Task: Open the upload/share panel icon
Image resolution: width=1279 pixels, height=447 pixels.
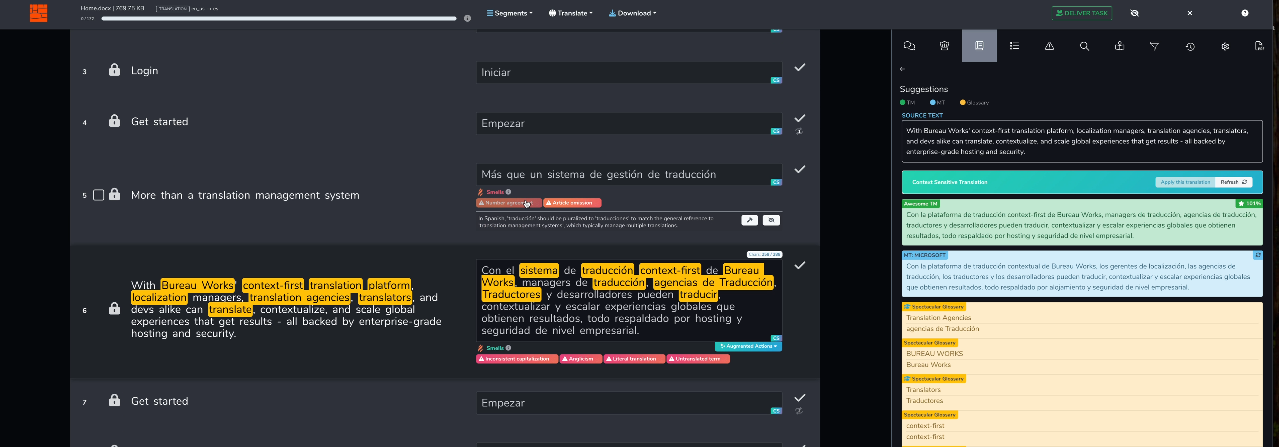Action: click(1119, 46)
